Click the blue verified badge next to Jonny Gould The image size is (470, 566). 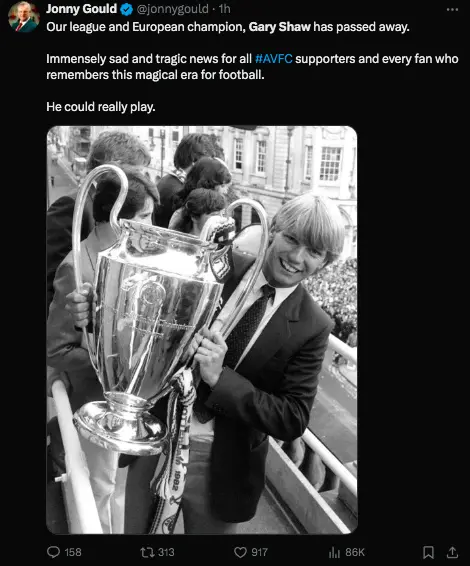(126, 9)
